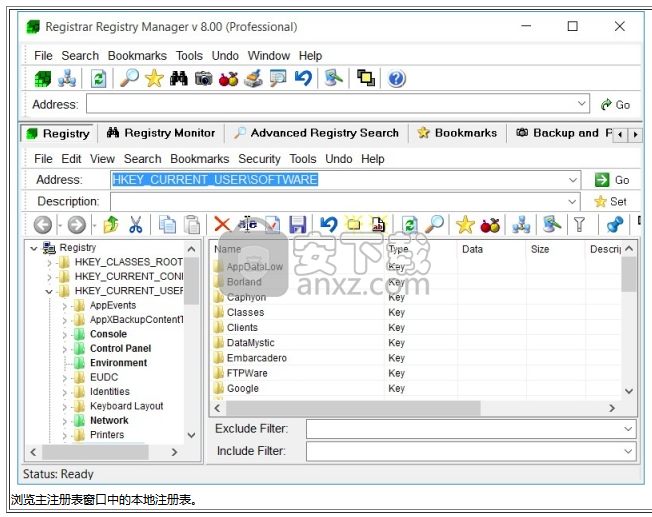Sort by the Type column header
The height and width of the screenshot is (517, 652).
398,249
